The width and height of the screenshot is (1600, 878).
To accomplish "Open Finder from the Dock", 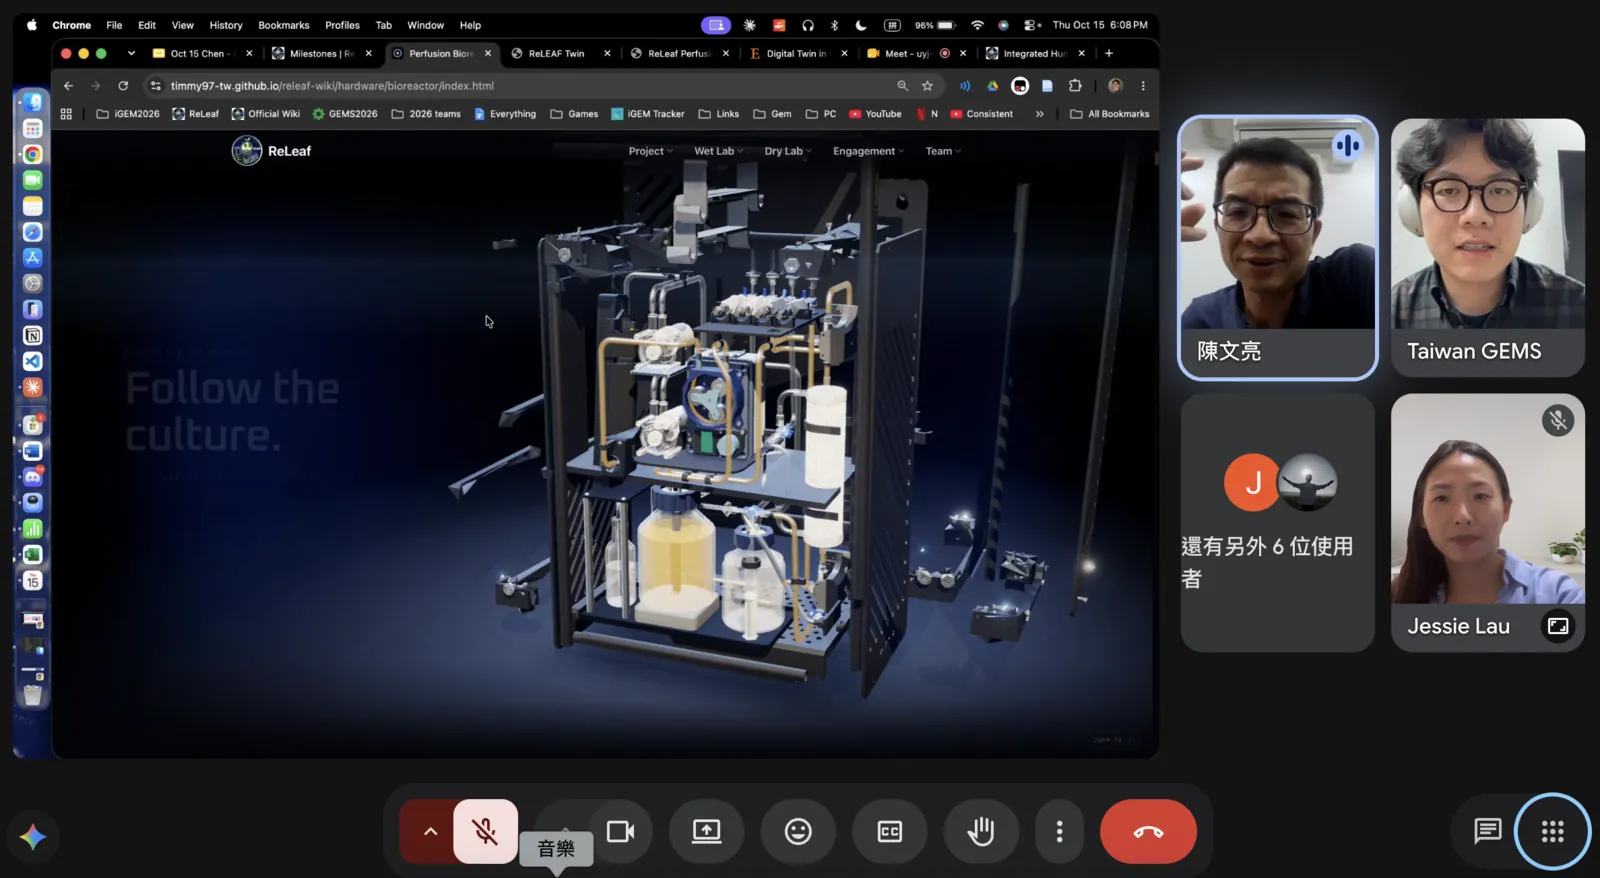I will coord(33,102).
